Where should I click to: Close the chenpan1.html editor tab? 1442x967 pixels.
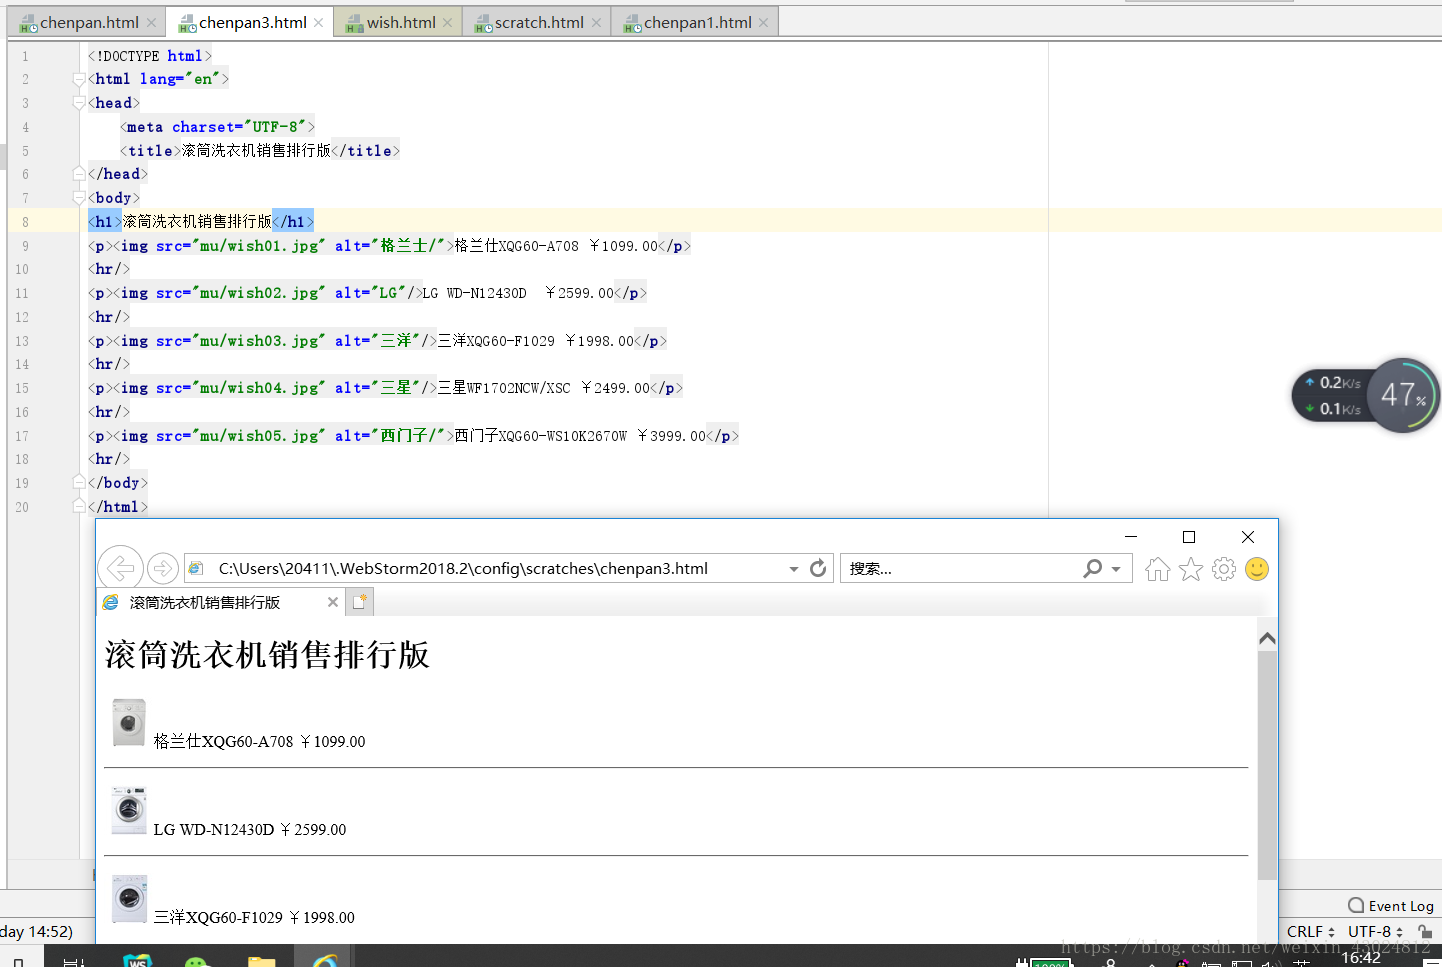pos(763,23)
